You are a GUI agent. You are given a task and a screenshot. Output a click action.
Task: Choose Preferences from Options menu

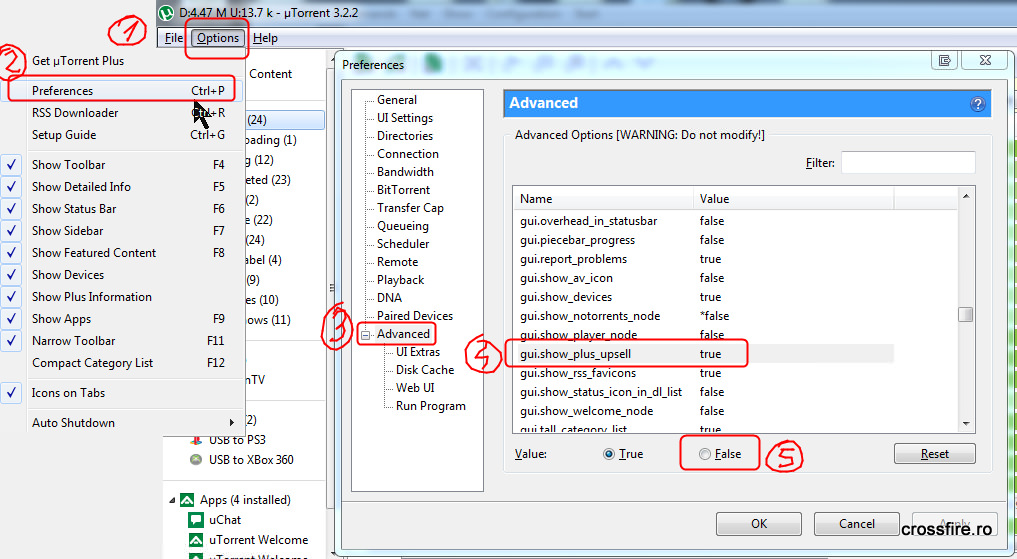pyautogui.click(x=121, y=91)
